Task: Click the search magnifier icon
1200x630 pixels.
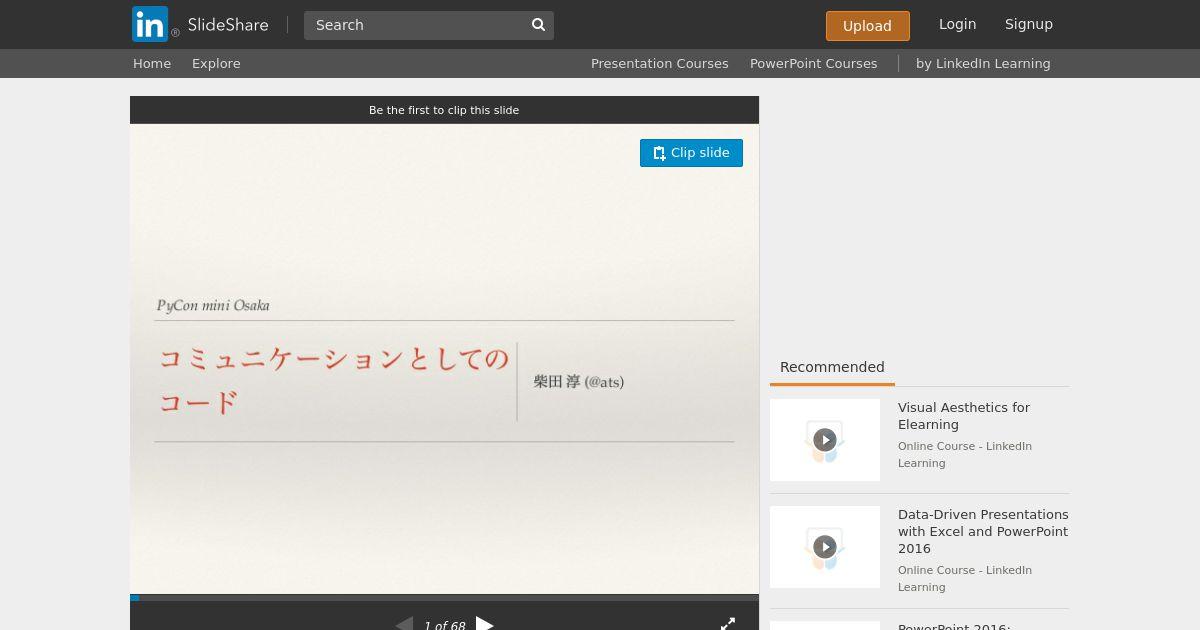Action: click(538, 25)
